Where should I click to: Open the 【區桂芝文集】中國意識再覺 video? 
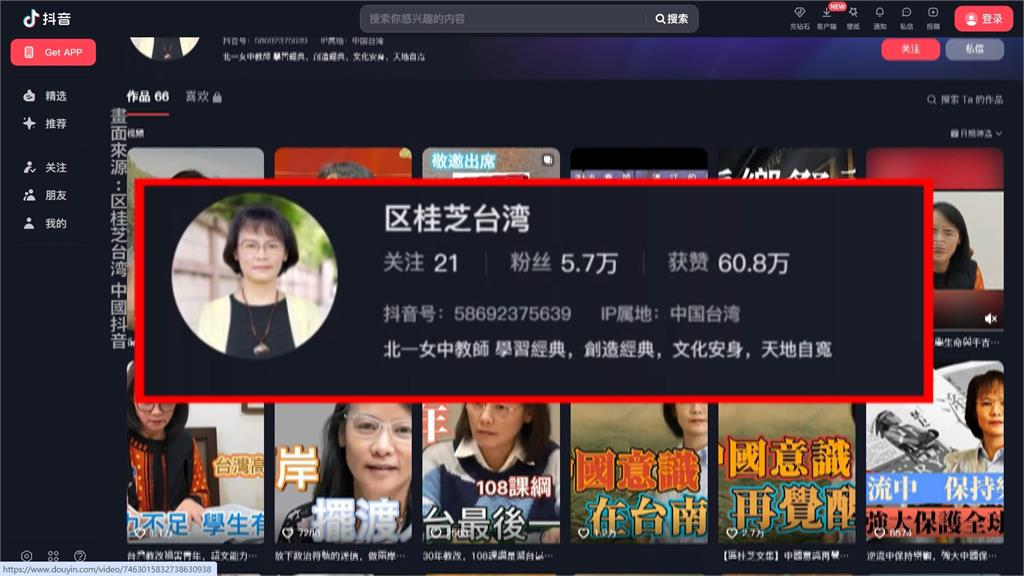[x=786, y=472]
